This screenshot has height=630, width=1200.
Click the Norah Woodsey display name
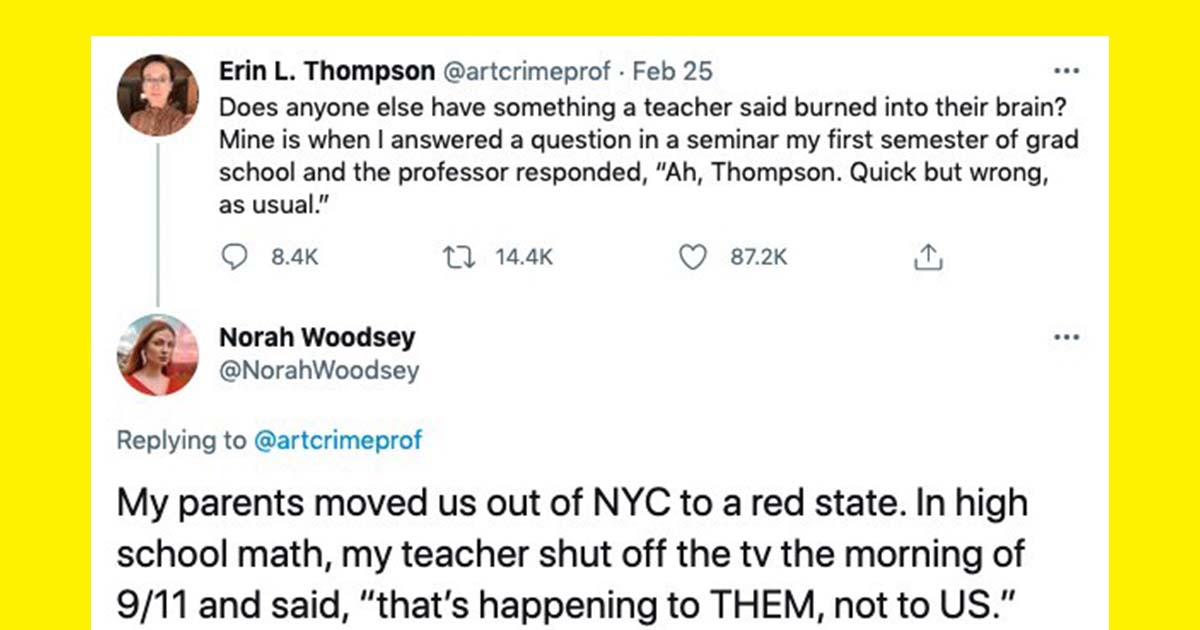[x=316, y=338]
